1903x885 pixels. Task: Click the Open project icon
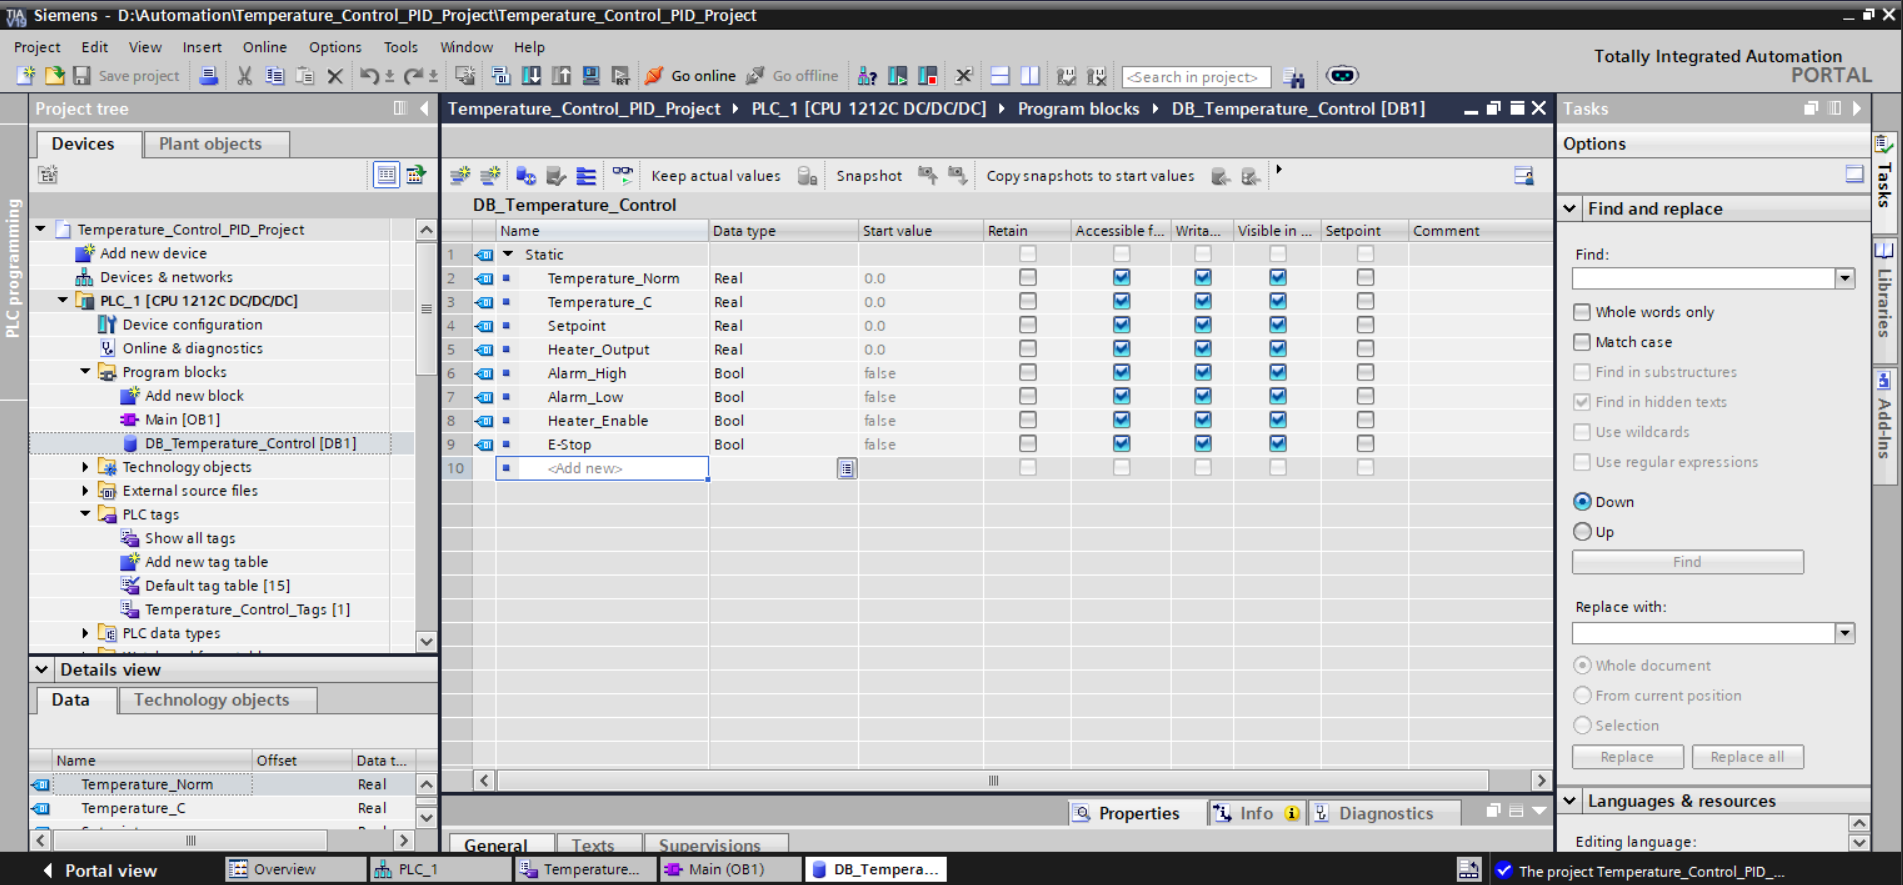point(54,76)
